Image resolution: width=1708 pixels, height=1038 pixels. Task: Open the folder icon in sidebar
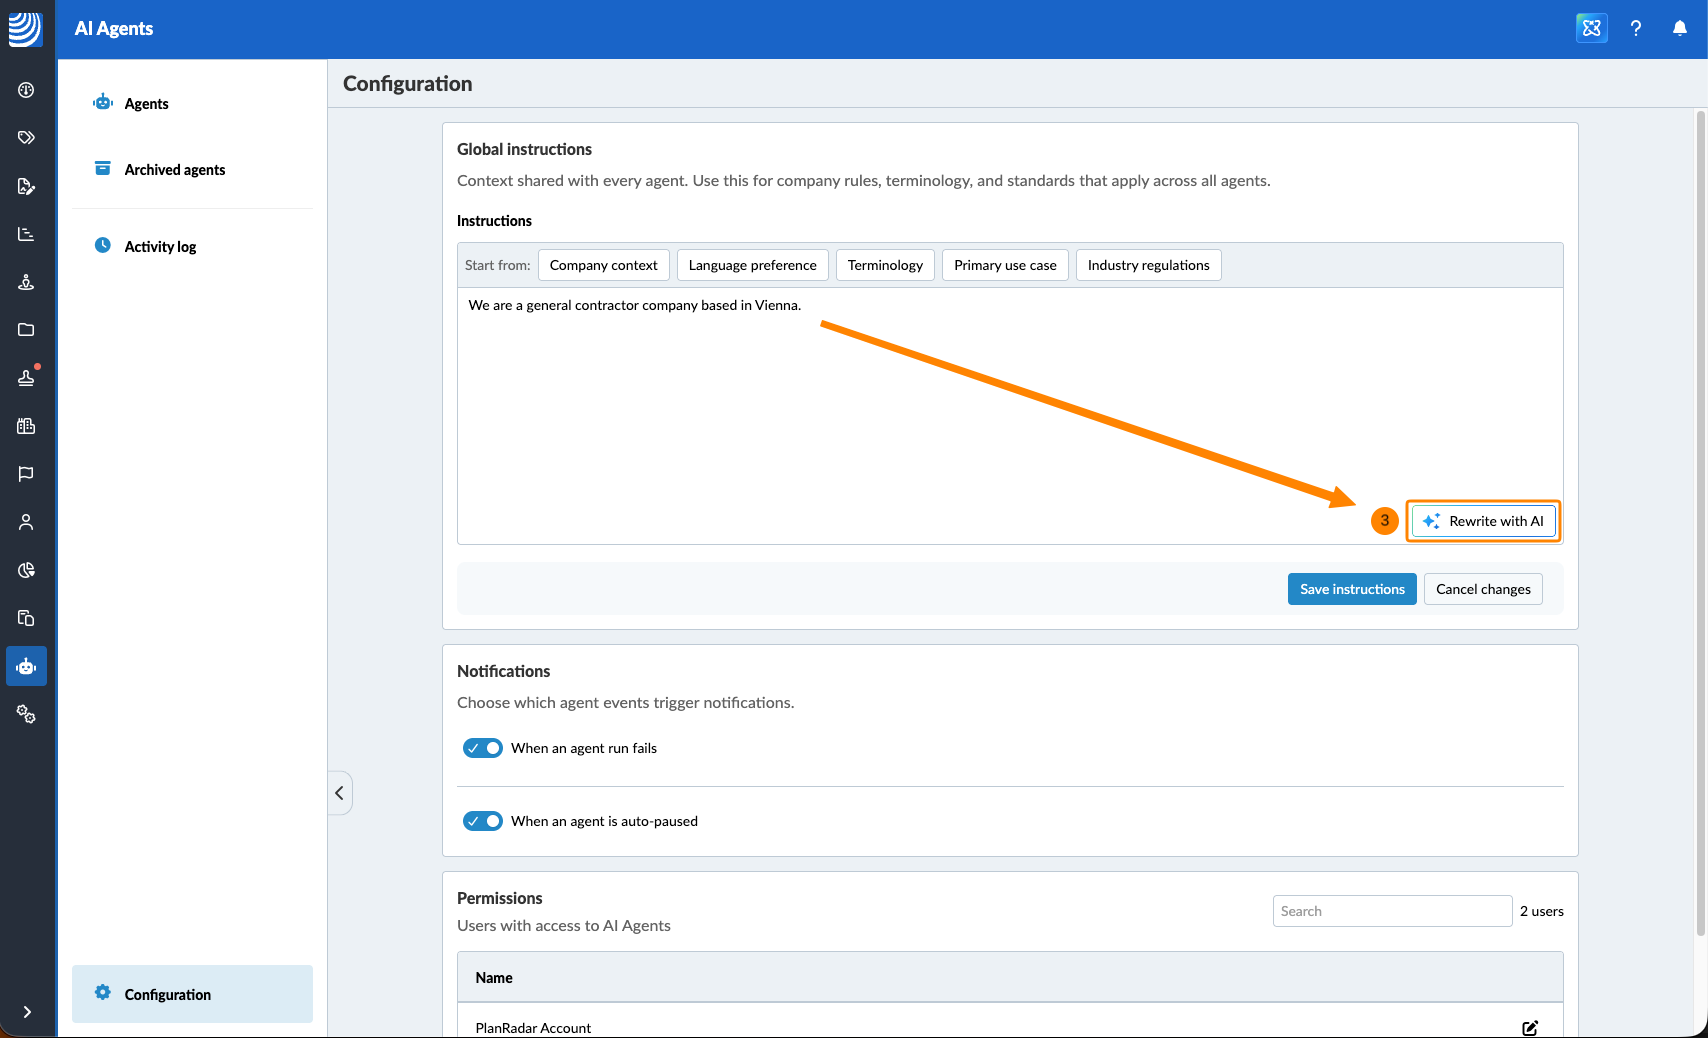[x=26, y=330]
